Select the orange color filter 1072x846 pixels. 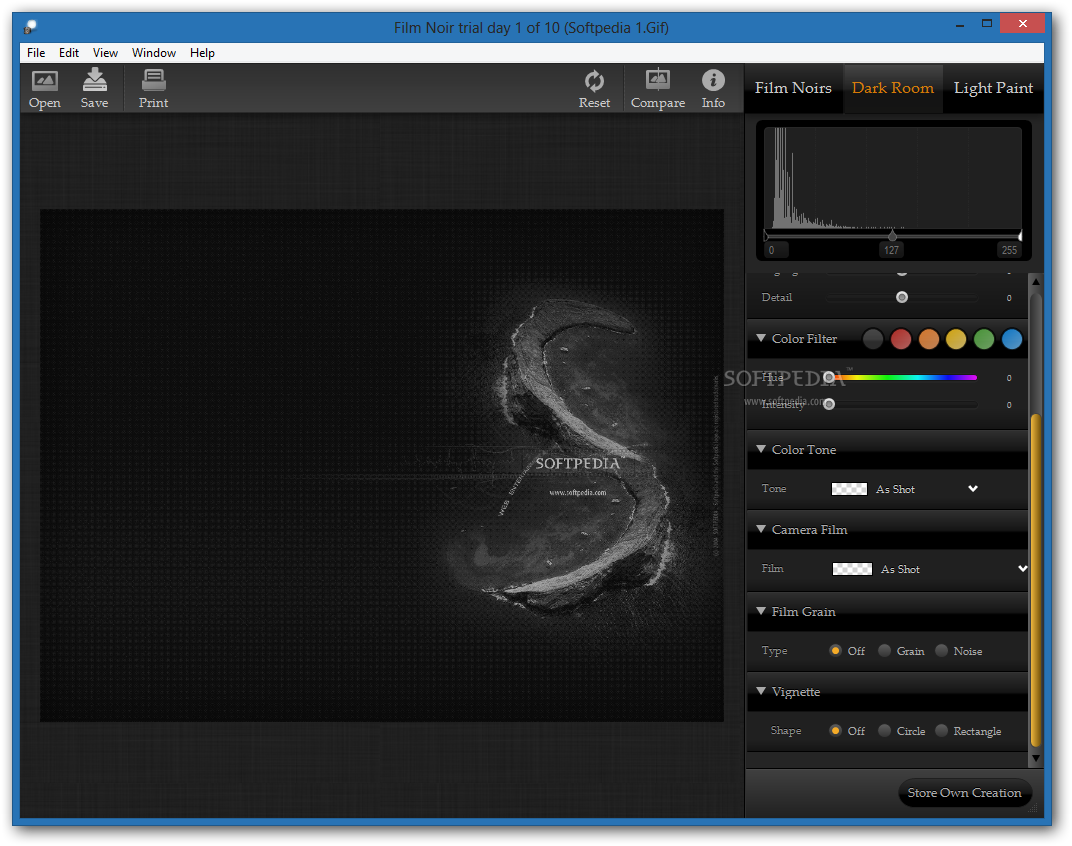pos(928,339)
